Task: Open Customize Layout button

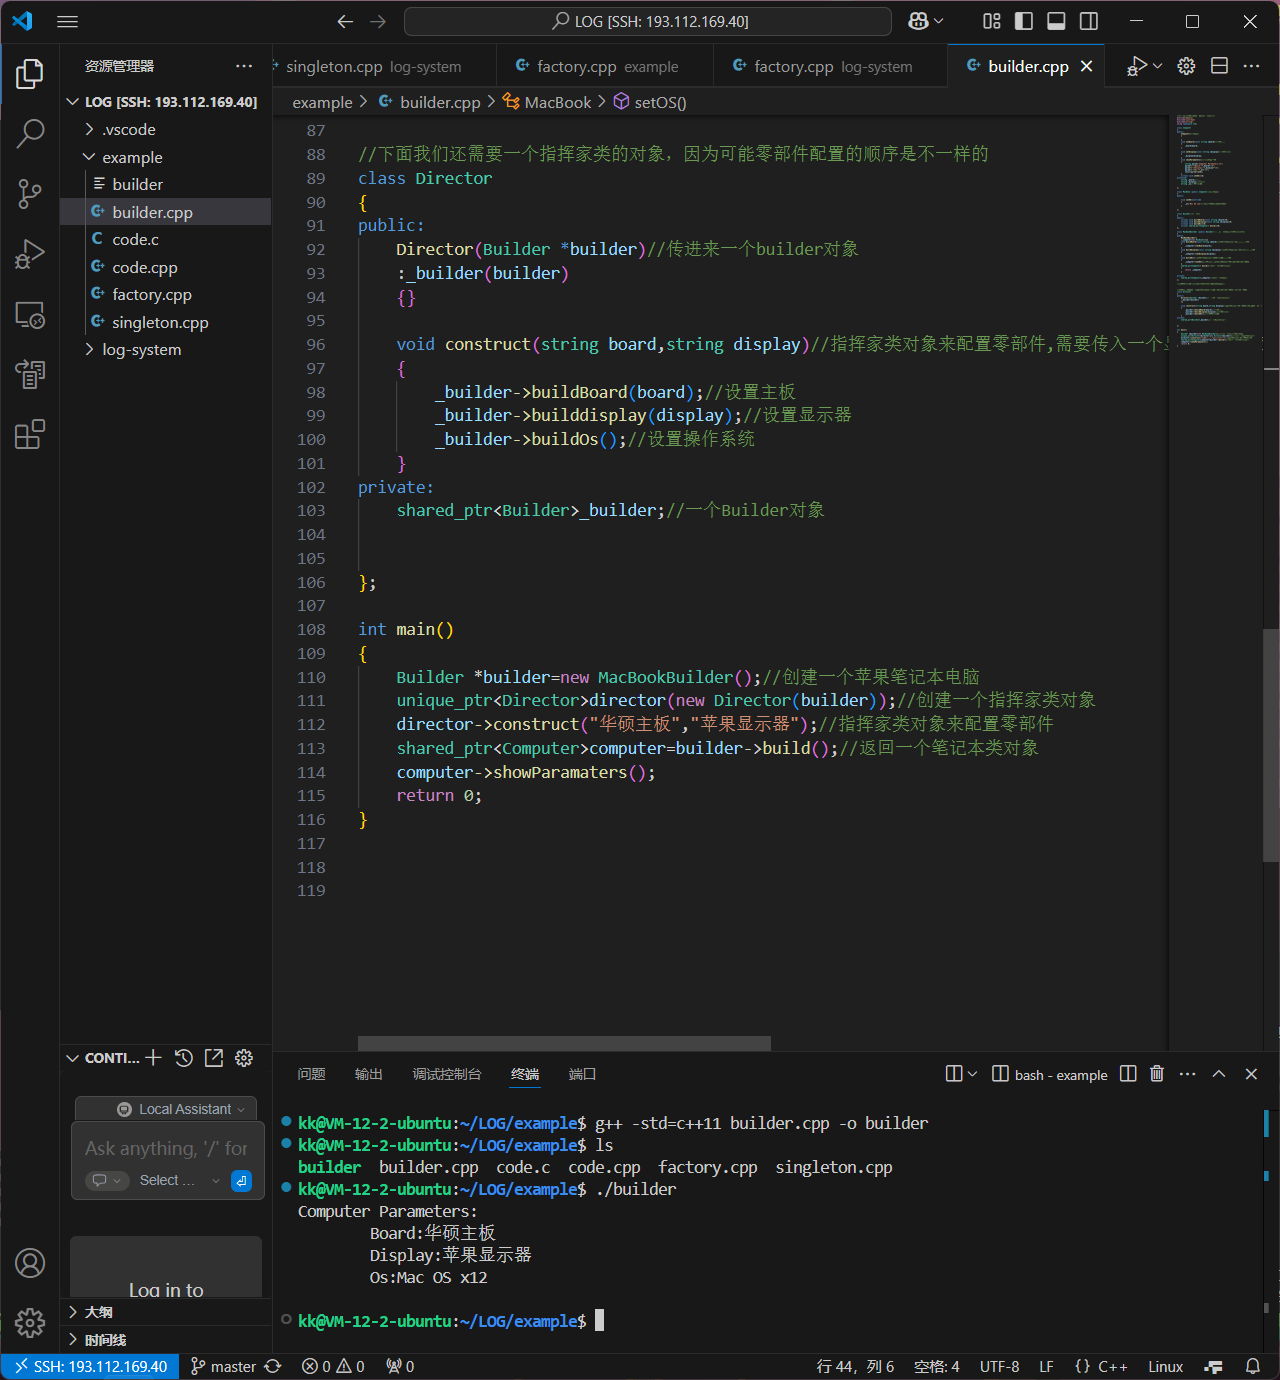Action: pos(991,21)
